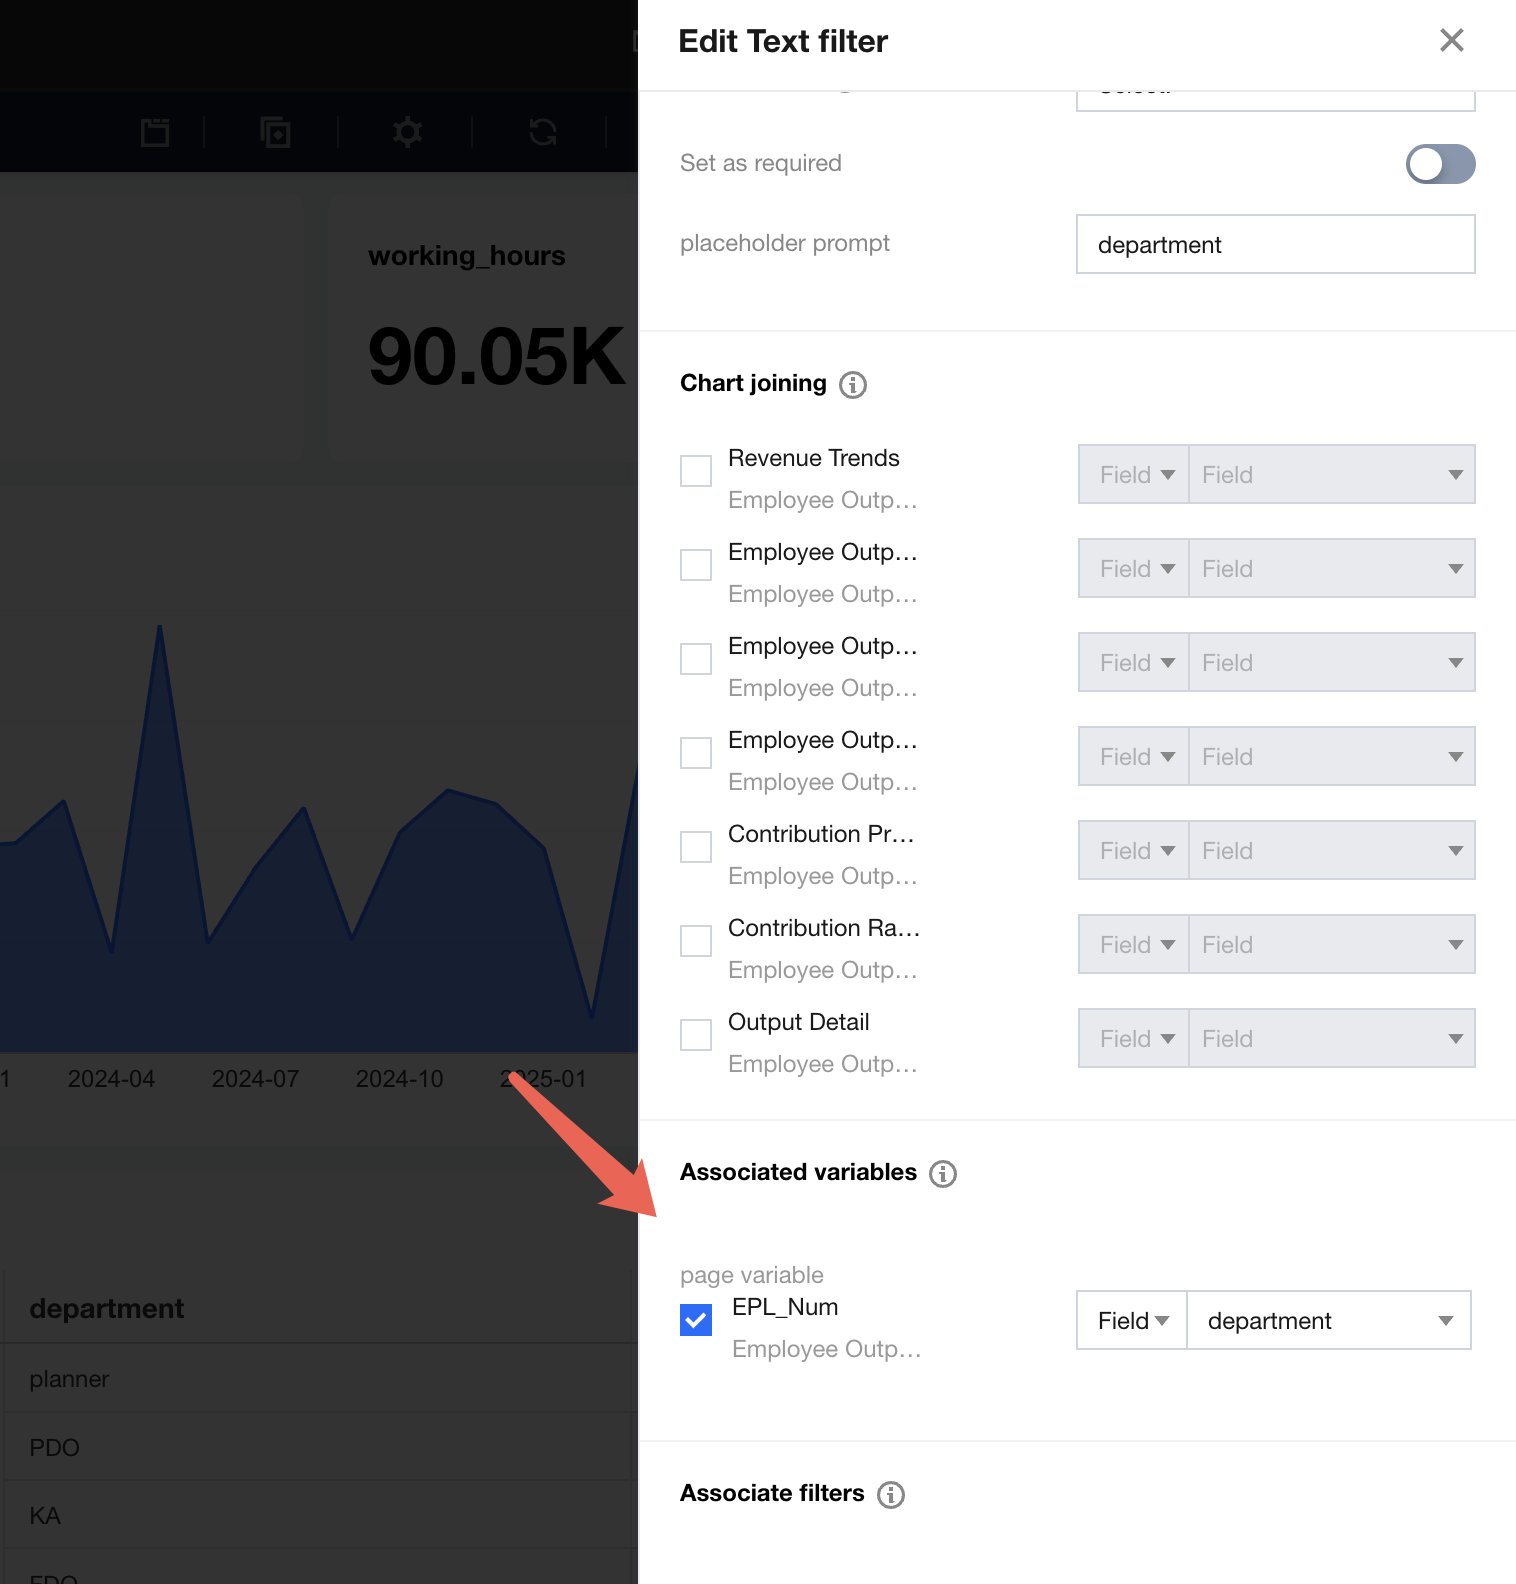Image resolution: width=1516 pixels, height=1584 pixels.
Task: Tick the Contribution Pr… chart checkbox
Action: coord(696,847)
